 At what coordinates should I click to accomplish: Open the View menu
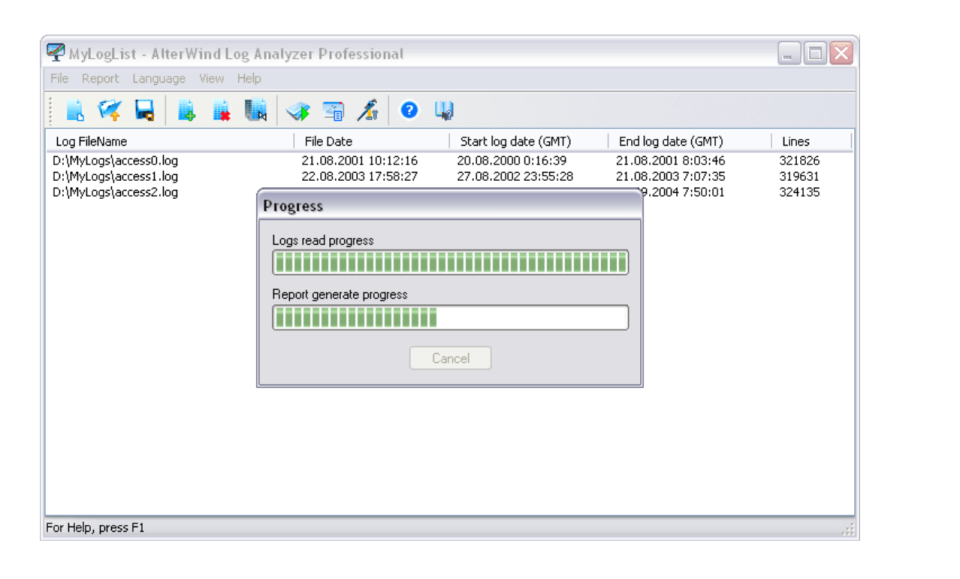211,78
